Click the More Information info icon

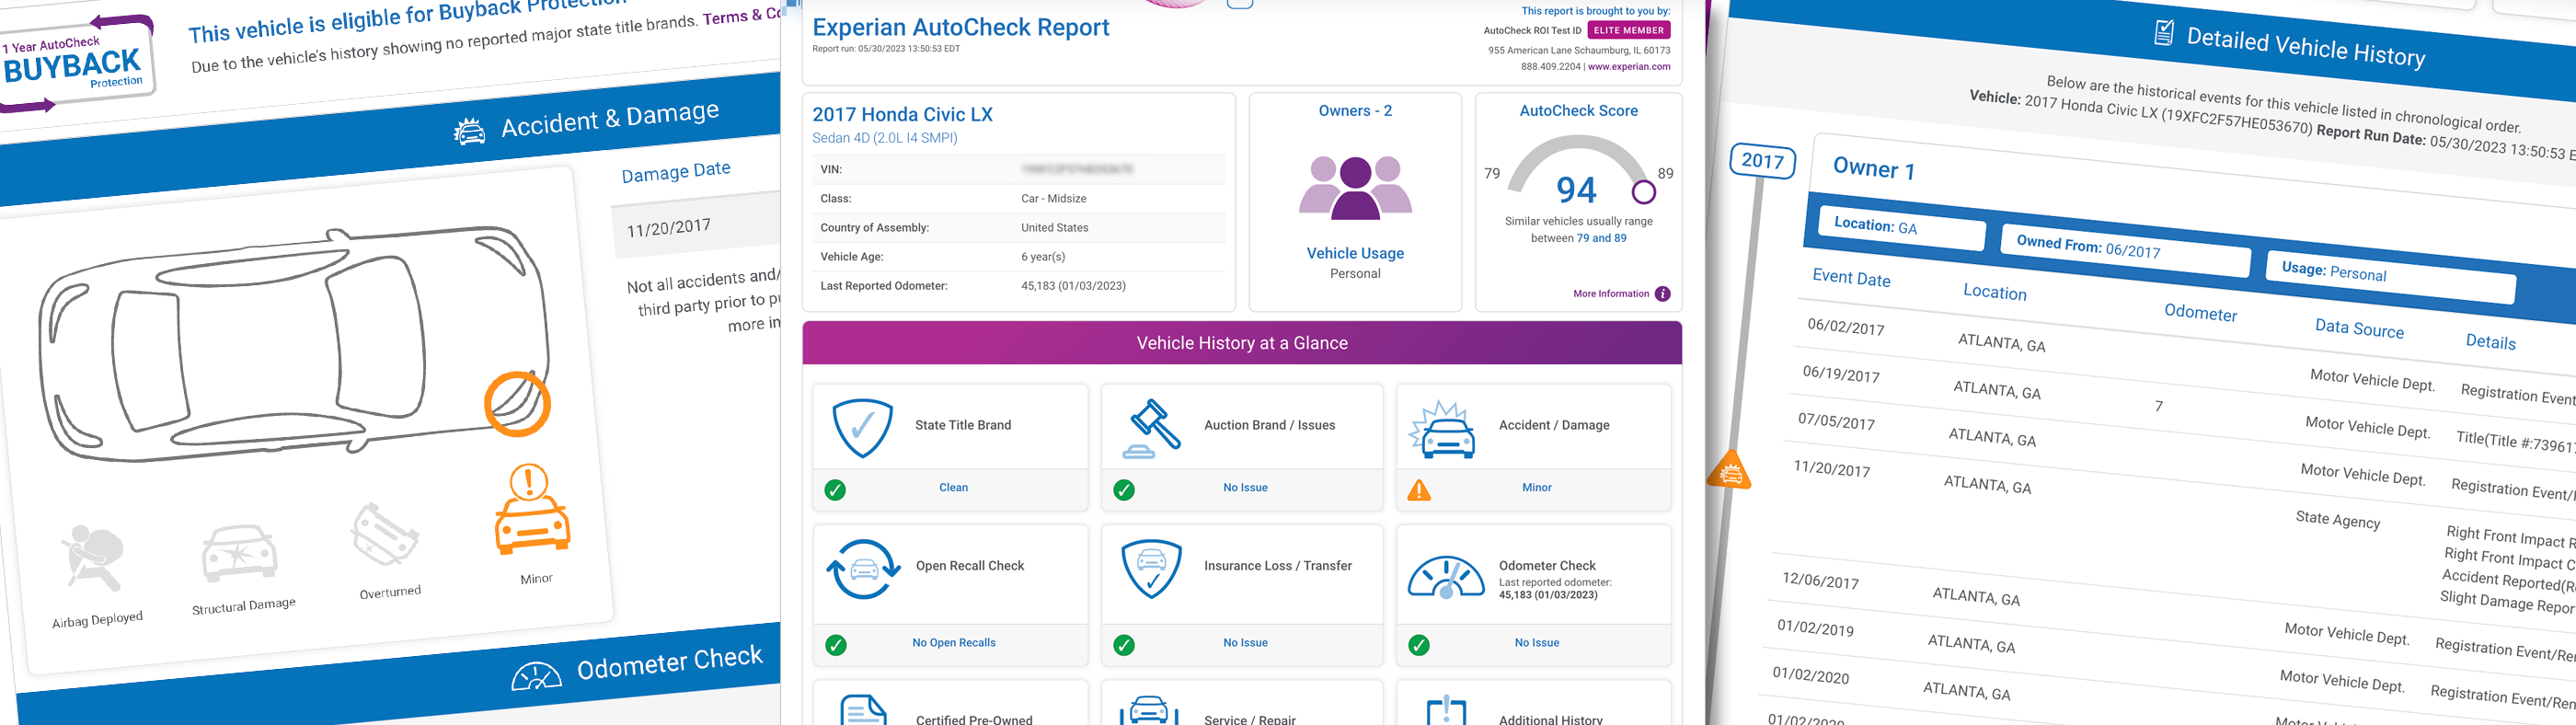coord(1662,294)
